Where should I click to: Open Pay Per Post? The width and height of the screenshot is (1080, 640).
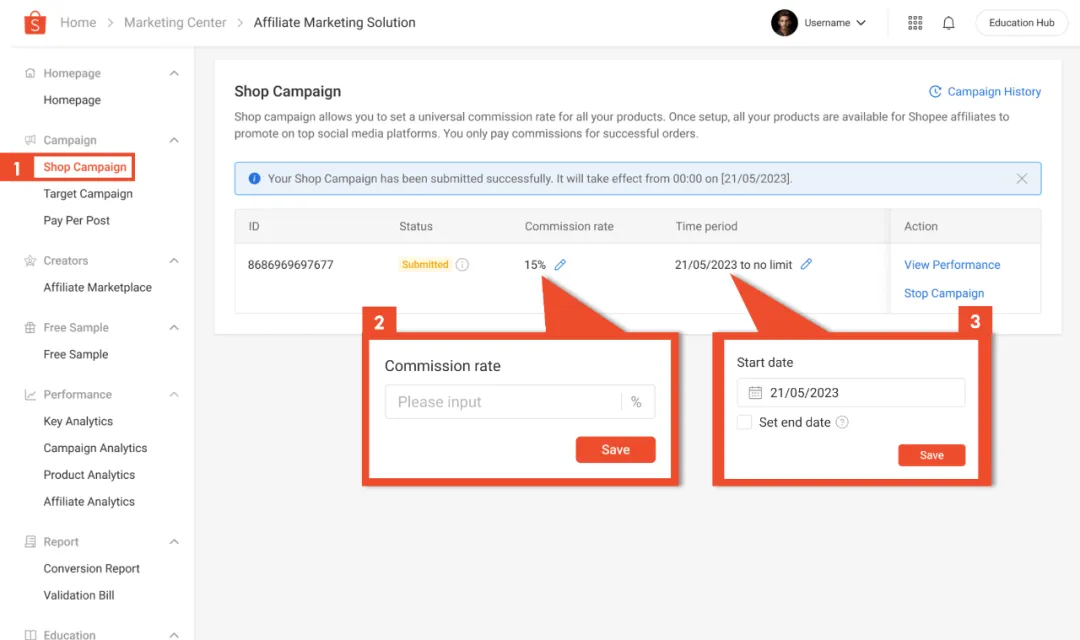click(x=76, y=220)
